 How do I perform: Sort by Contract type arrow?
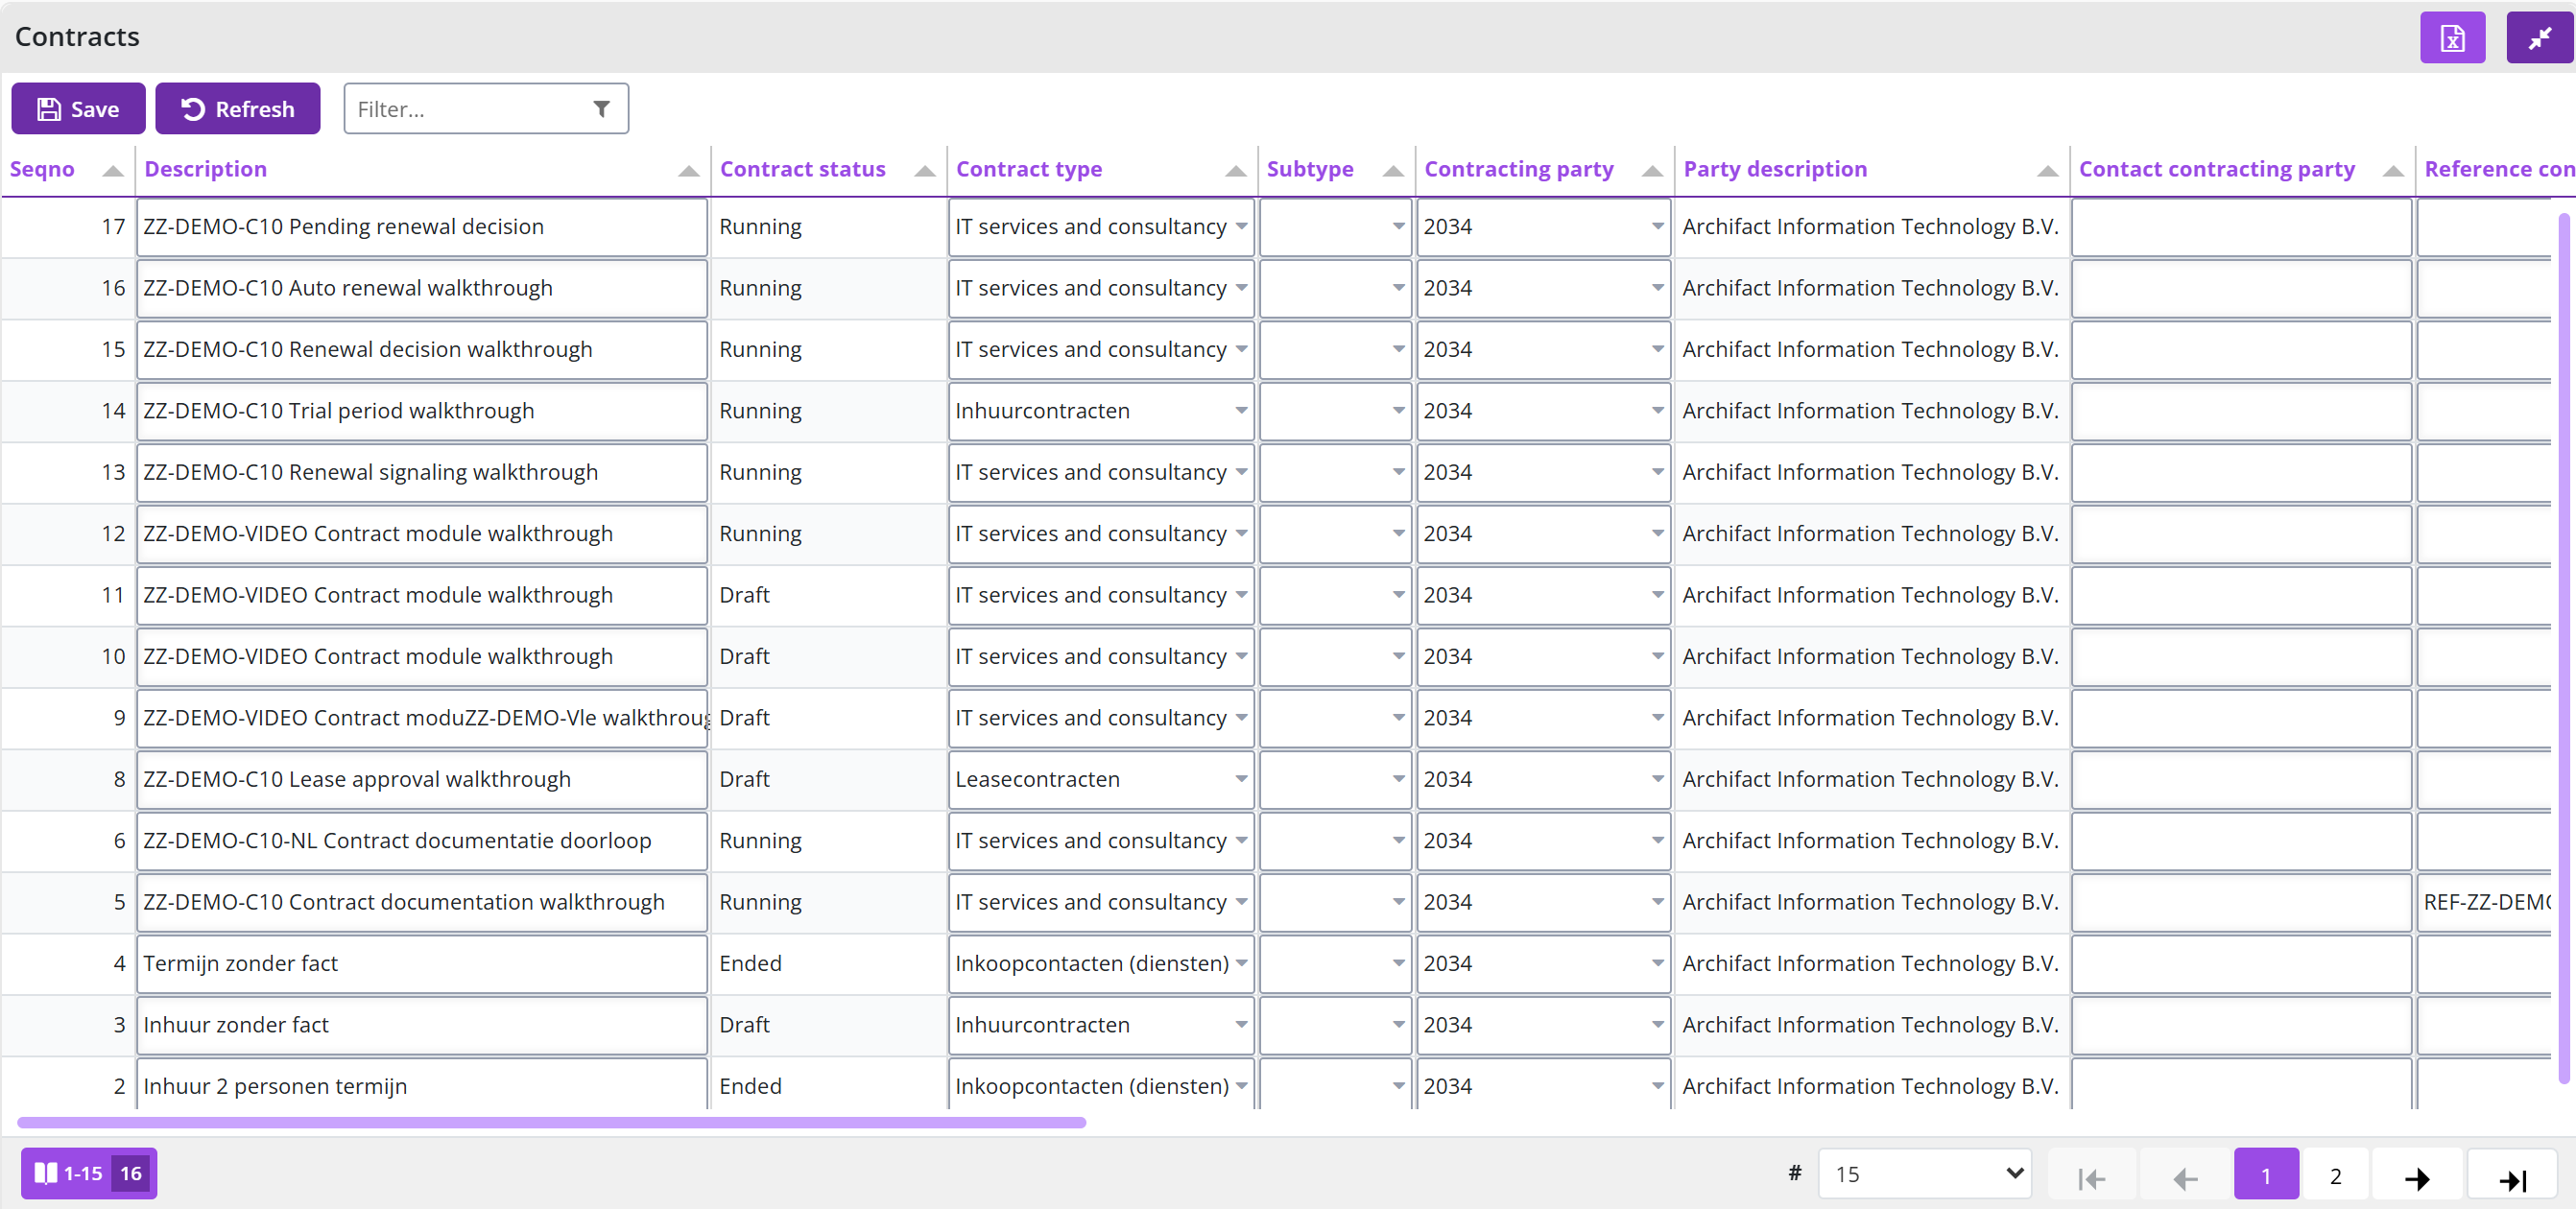point(1236,170)
